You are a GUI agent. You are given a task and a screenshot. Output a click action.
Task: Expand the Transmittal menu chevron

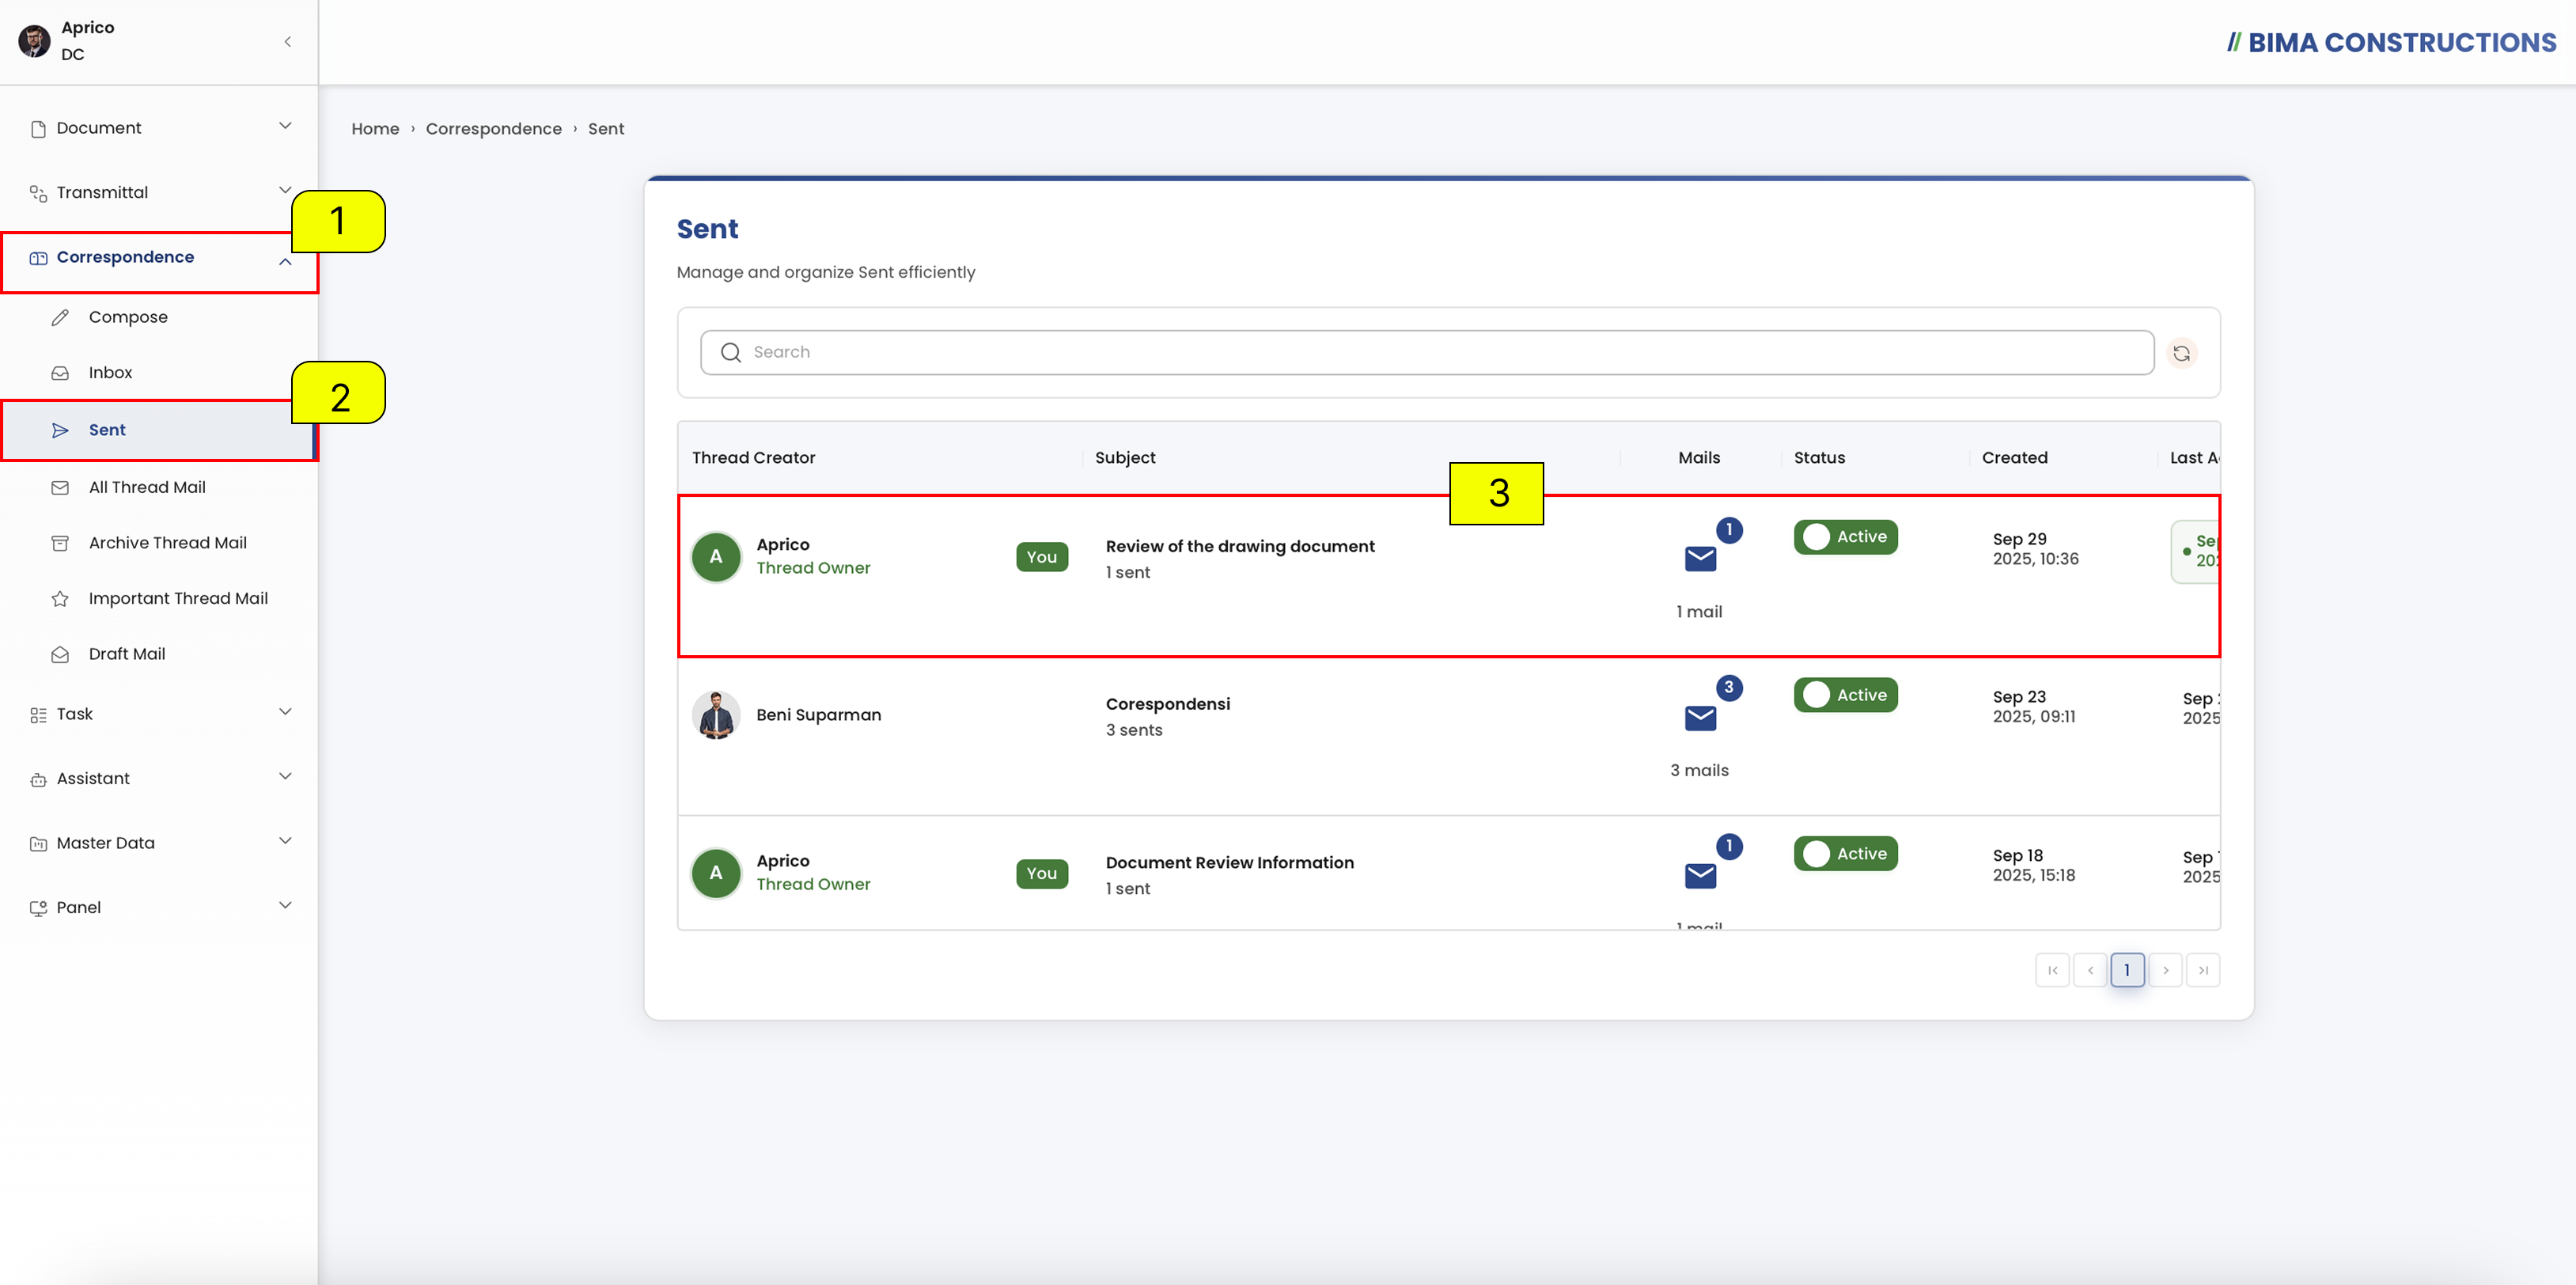coord(285,190)
